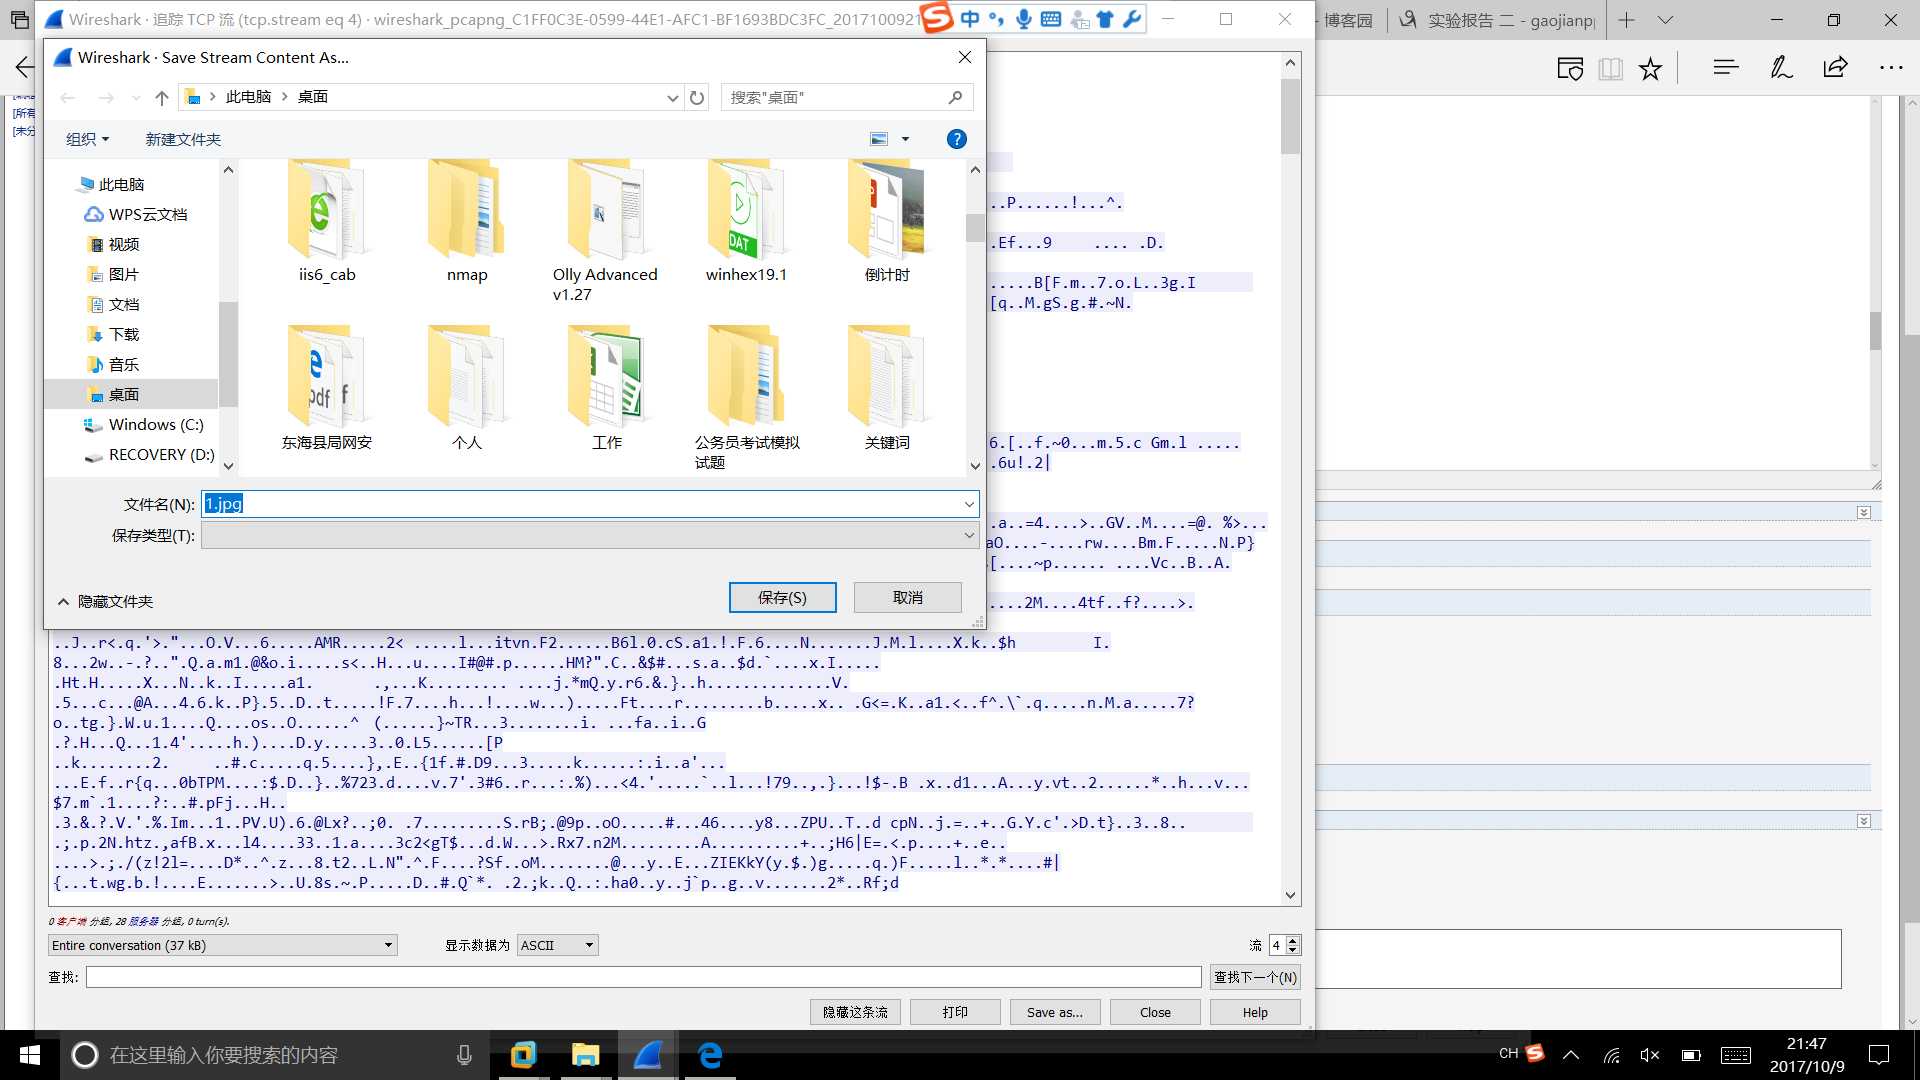
Task: Open Edge more options ellipsis
Action: pyautogui.click(x=1891, y=68)
